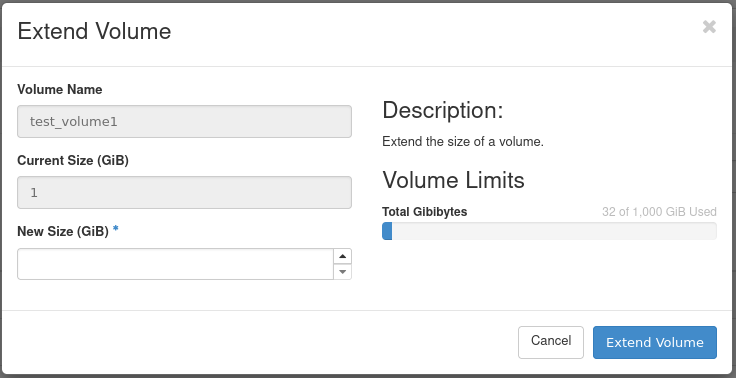Screen dimensions: 736x378
Task: Close the Extend Volume dialog with the X
Action: click(709, 27)
